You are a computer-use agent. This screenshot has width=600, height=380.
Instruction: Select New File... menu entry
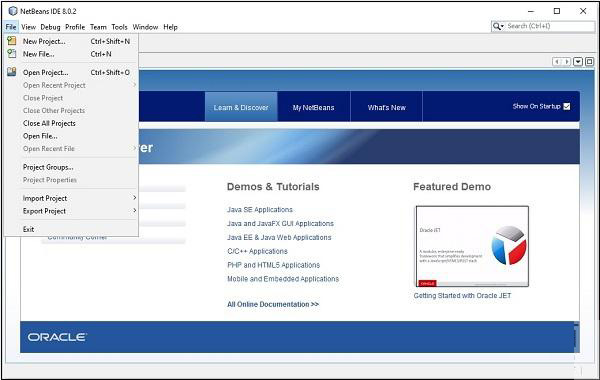(x=71, y=54)
